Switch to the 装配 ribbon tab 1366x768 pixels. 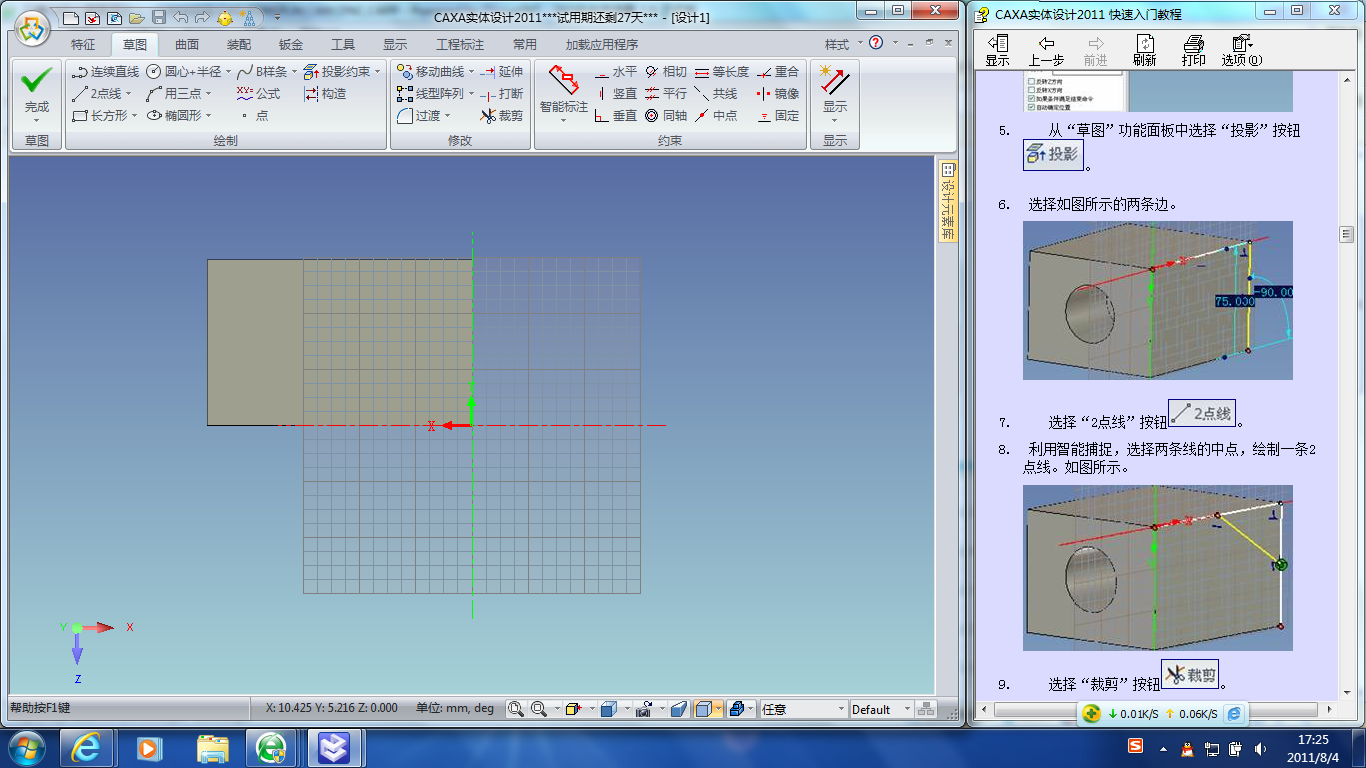(x=239, y=45)
